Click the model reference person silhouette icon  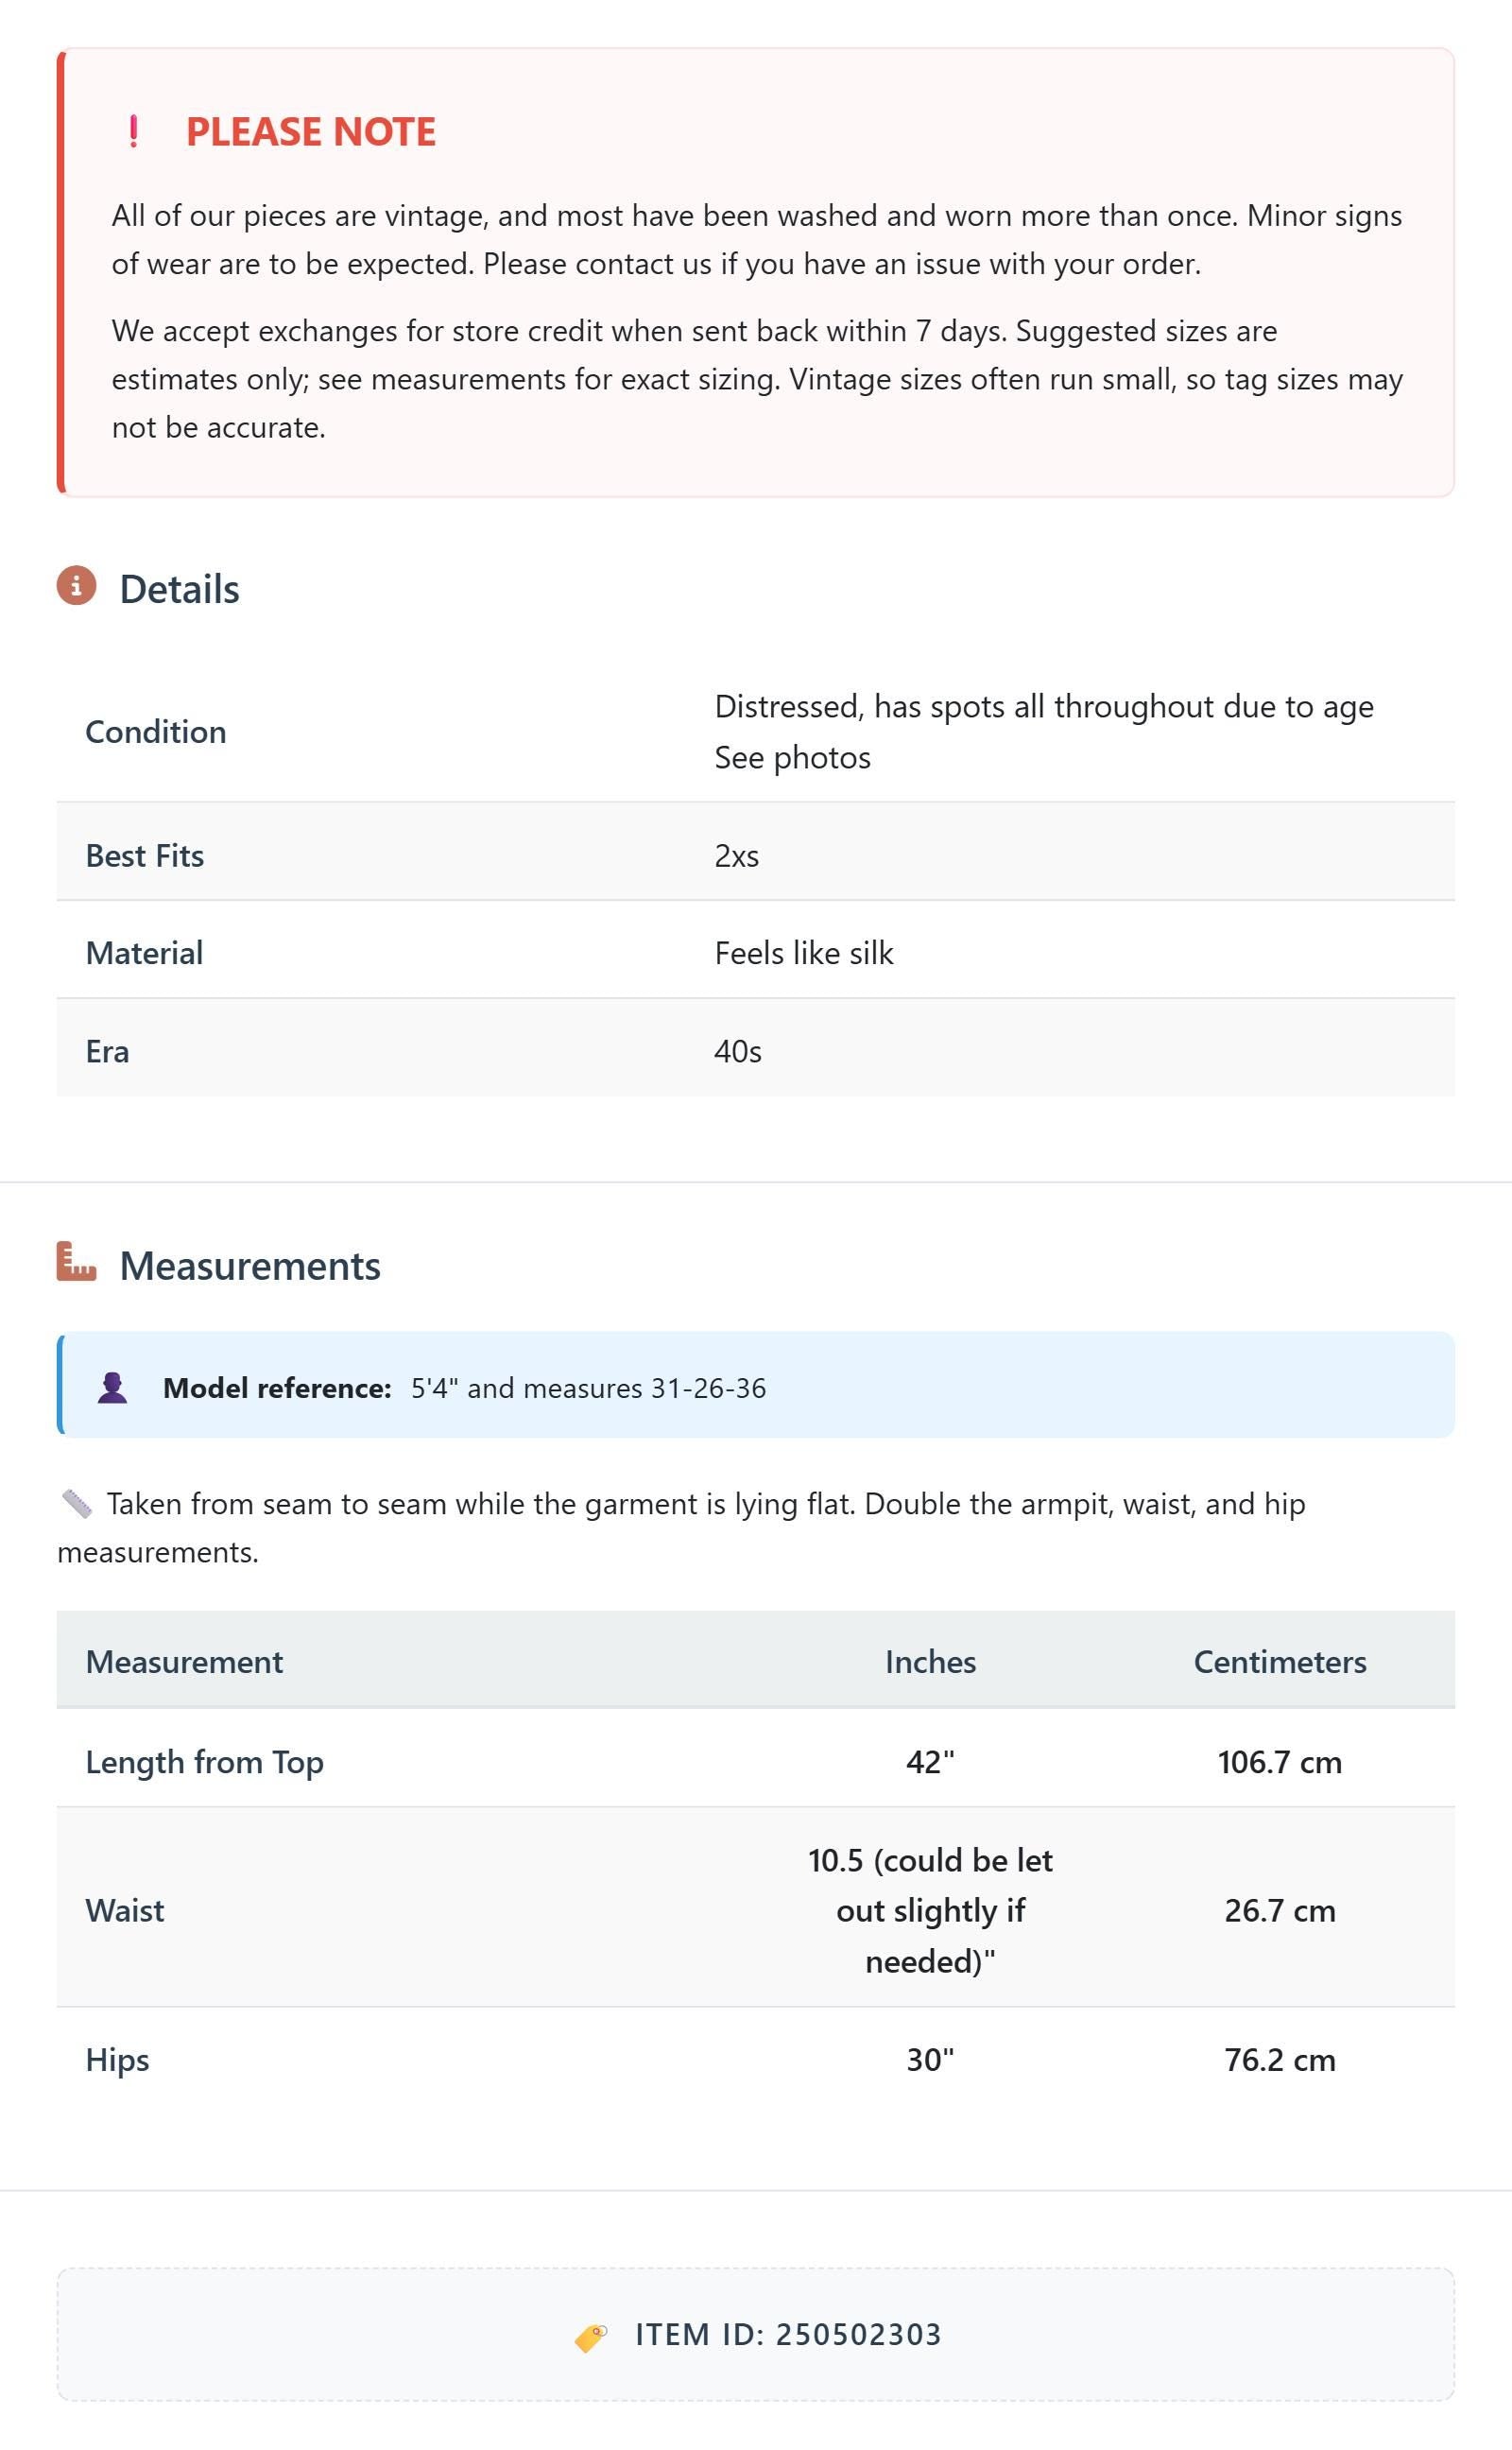click(x=112, y=1387)
